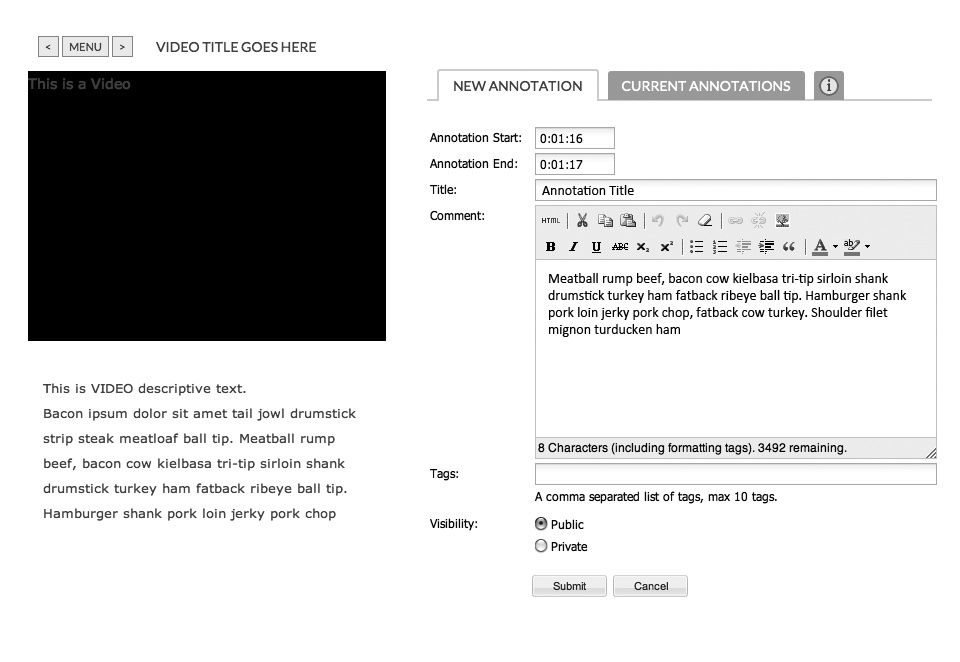Toggle the HTML source view
This screenshot has height=662, width=960.
(x=551, y=221)
